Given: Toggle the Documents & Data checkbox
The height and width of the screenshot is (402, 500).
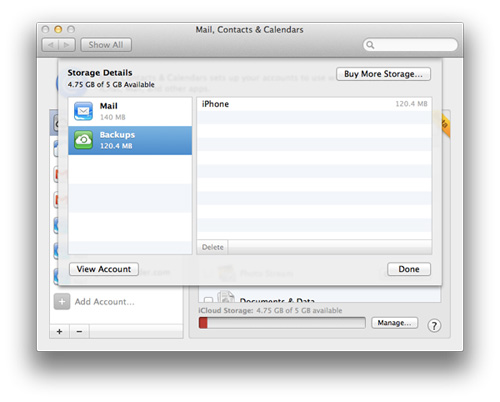Looking at the screenshot, I should (208, 300).
